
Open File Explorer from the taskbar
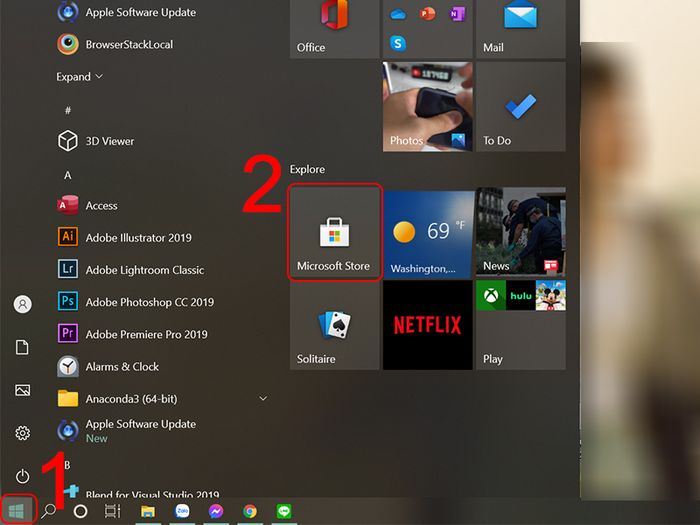click(148, 511)
